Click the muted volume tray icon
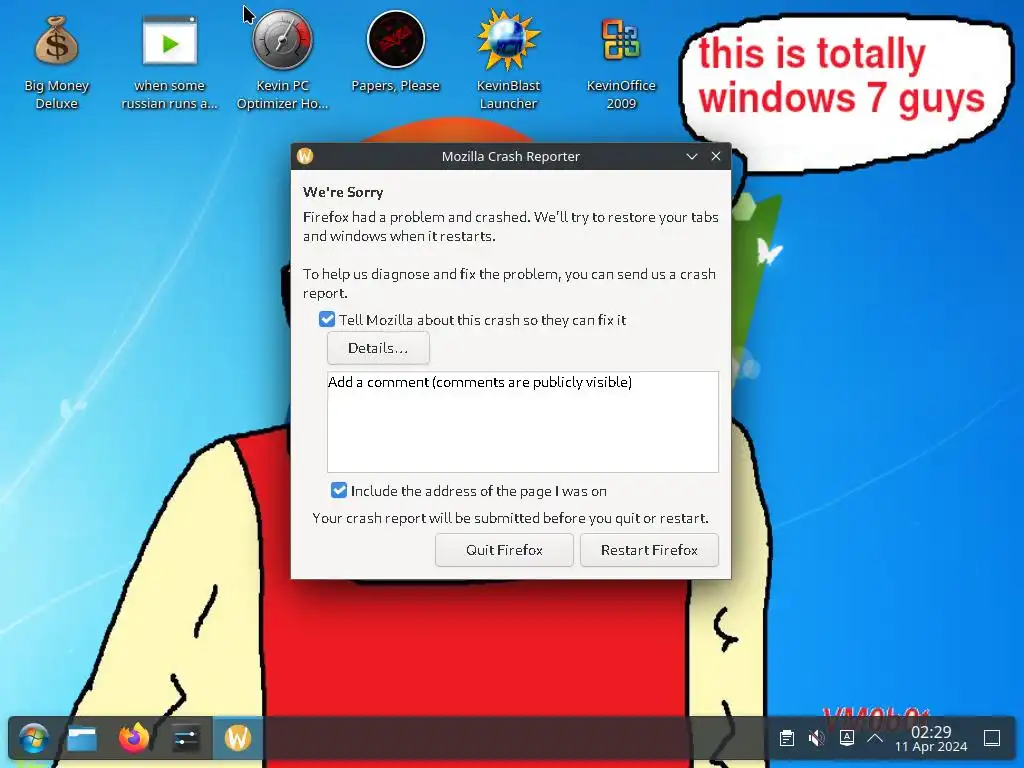Viewport: 1024px width, 768px height. coord(816,739)
